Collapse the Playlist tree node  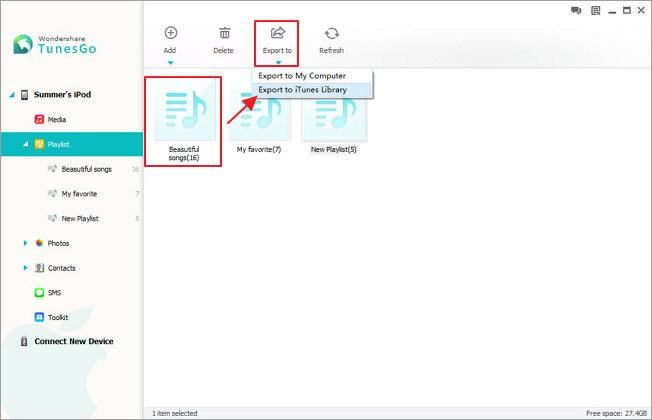[25, 144]
